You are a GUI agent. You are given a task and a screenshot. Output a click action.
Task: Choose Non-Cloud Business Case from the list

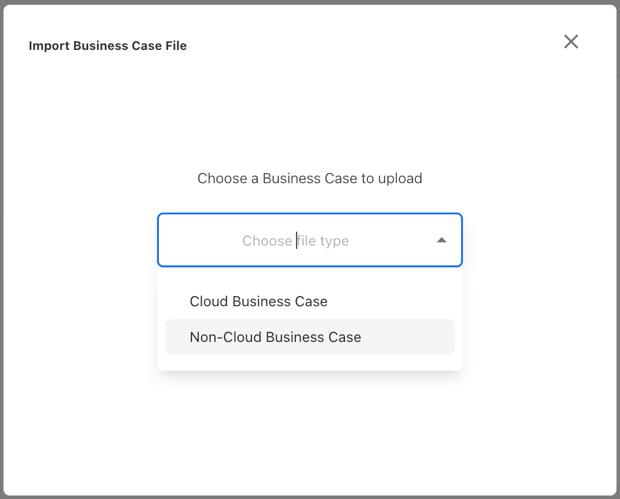pos(275,337)
